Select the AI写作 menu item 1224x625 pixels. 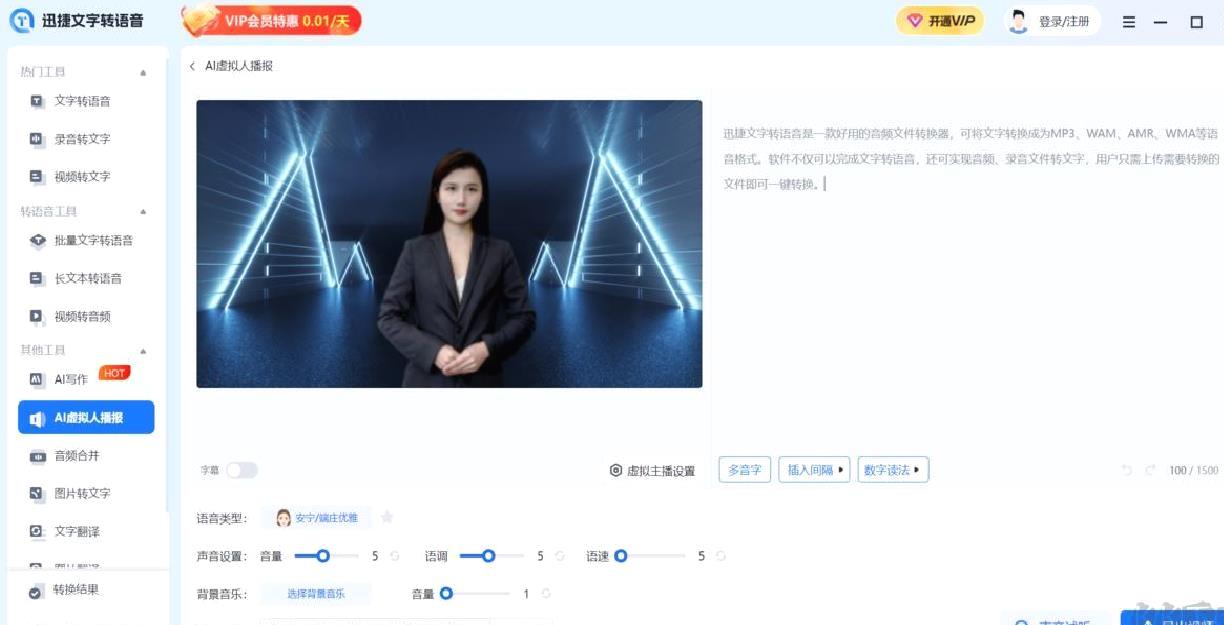pyautogui.click(x=86, y=379)
